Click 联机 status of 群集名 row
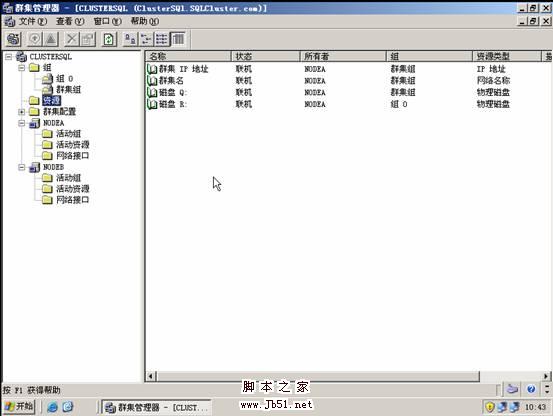 tap(244, 81)
